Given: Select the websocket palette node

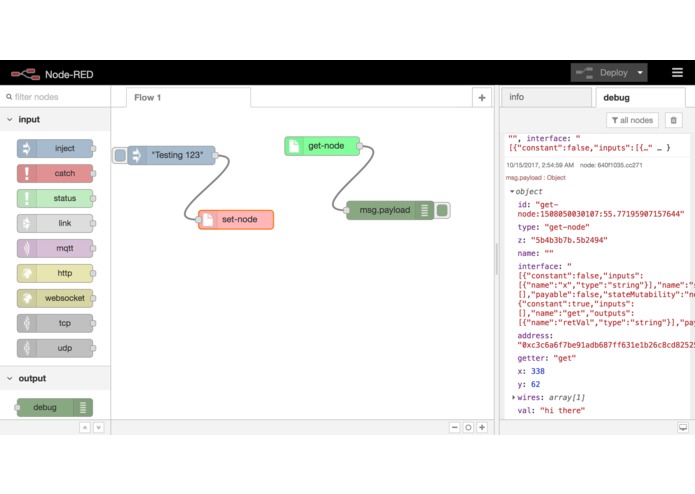Looking at the screenshot, I should point(55,298).
